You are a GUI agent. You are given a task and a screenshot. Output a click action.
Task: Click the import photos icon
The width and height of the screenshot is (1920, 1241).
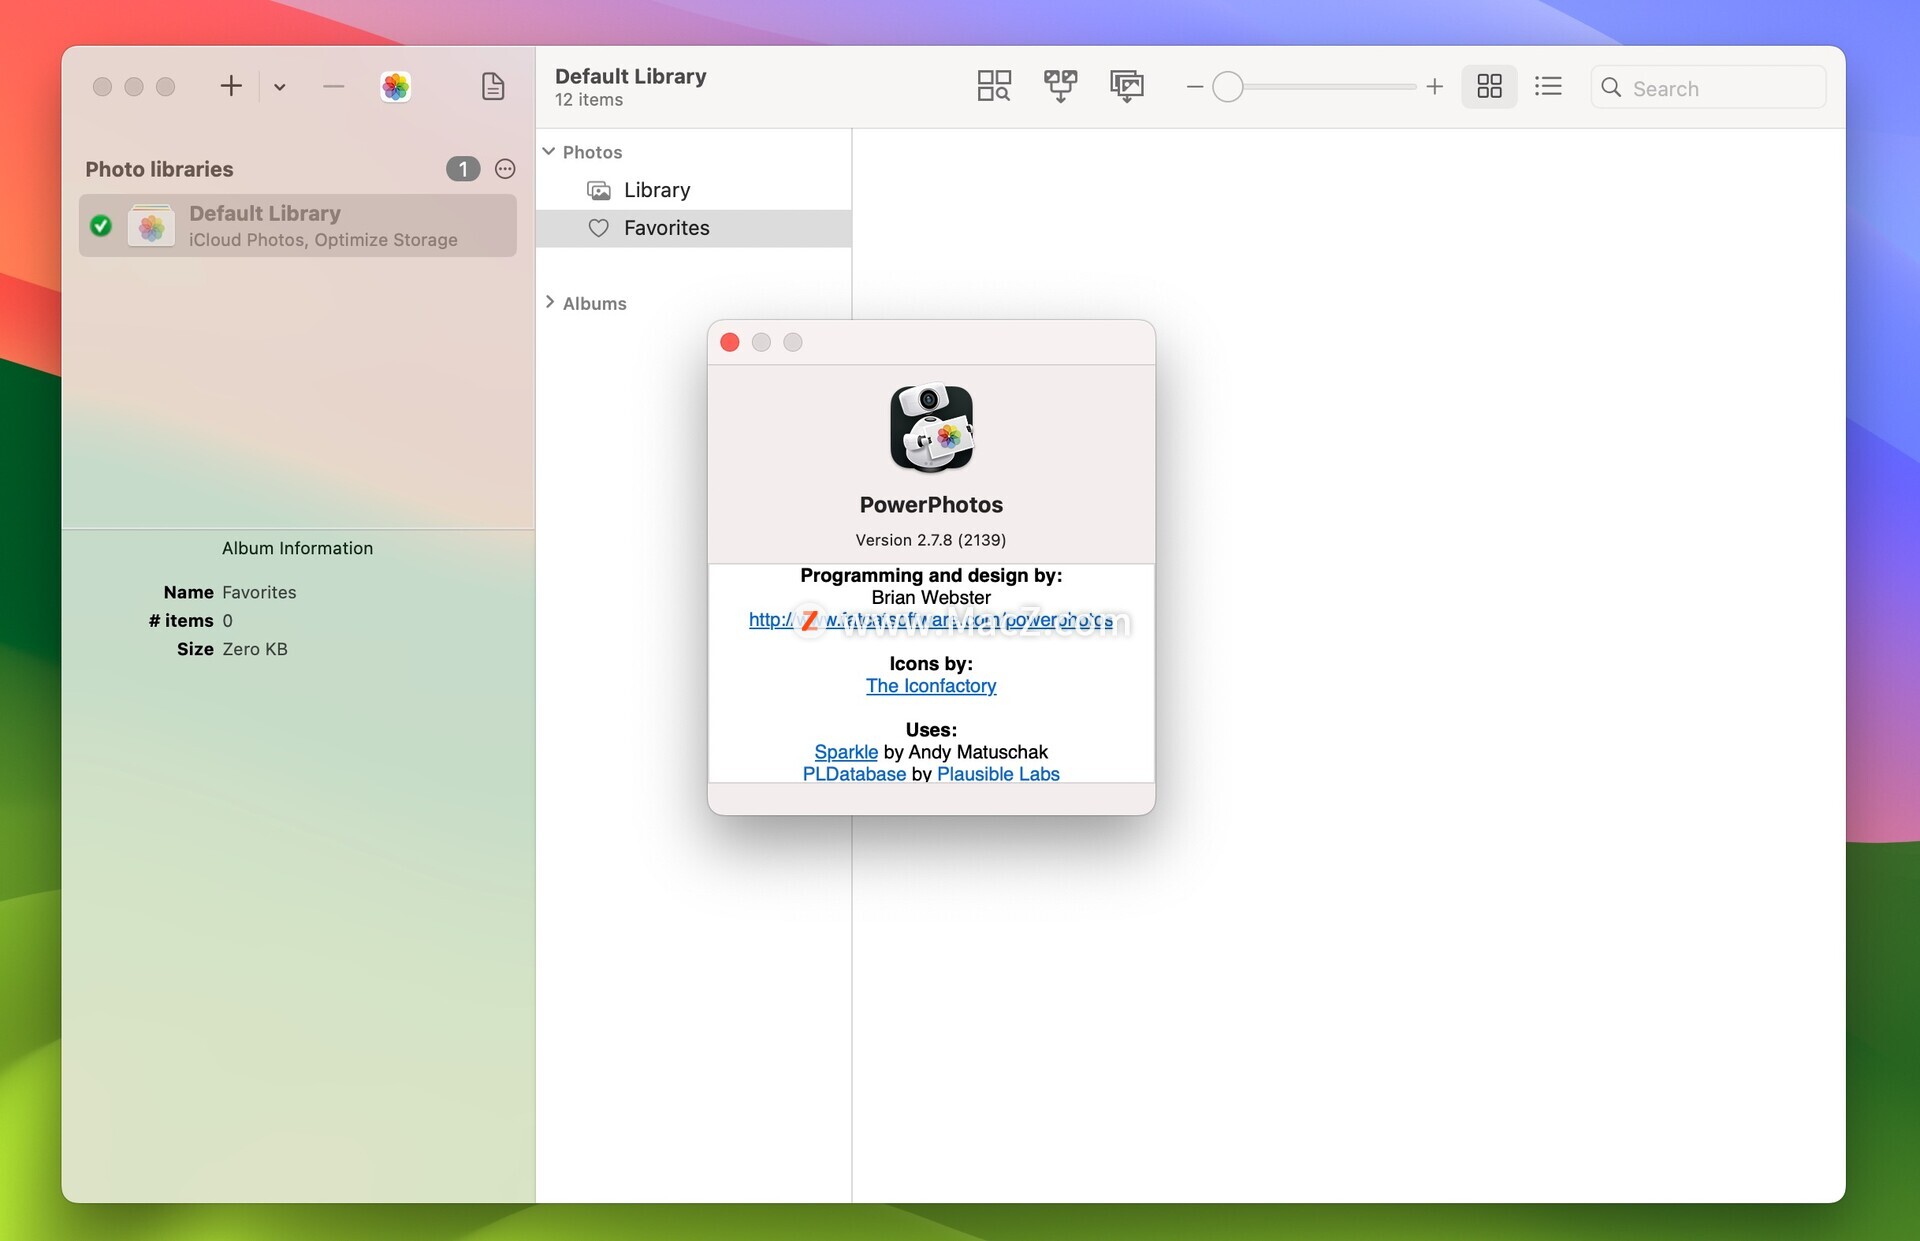pos(1127,86)
